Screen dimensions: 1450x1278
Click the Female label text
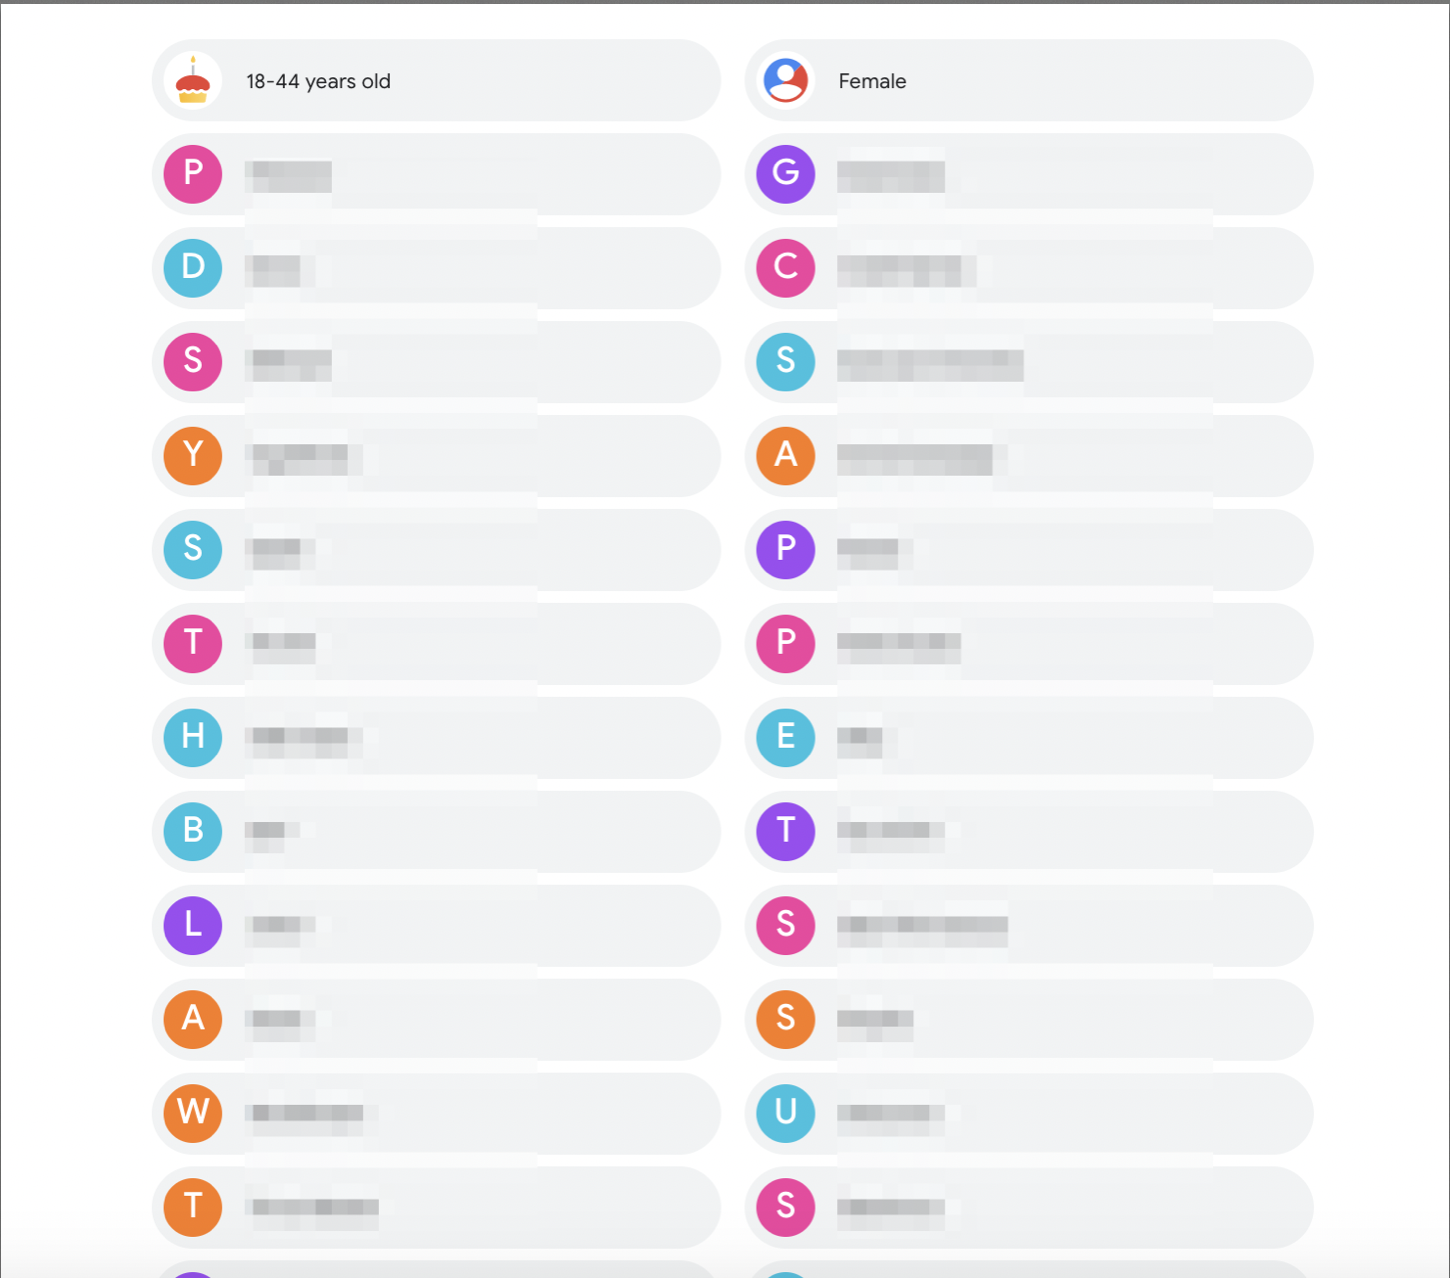[x=872, y=81]
